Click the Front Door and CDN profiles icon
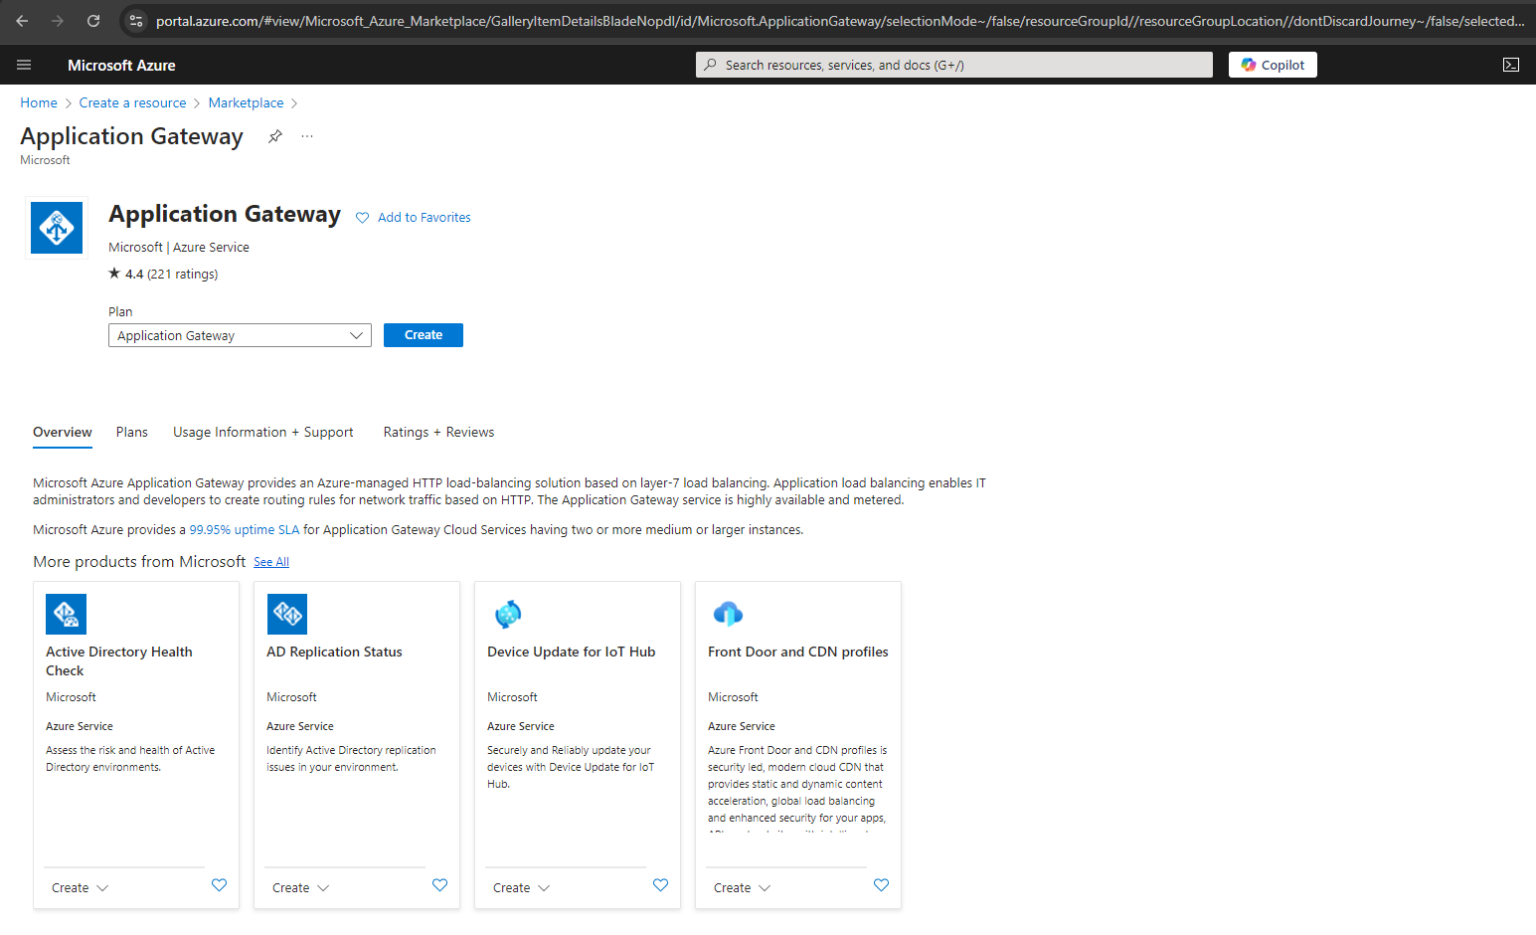The width and height of the screenshot is (1536, 935). pos(729,613)
